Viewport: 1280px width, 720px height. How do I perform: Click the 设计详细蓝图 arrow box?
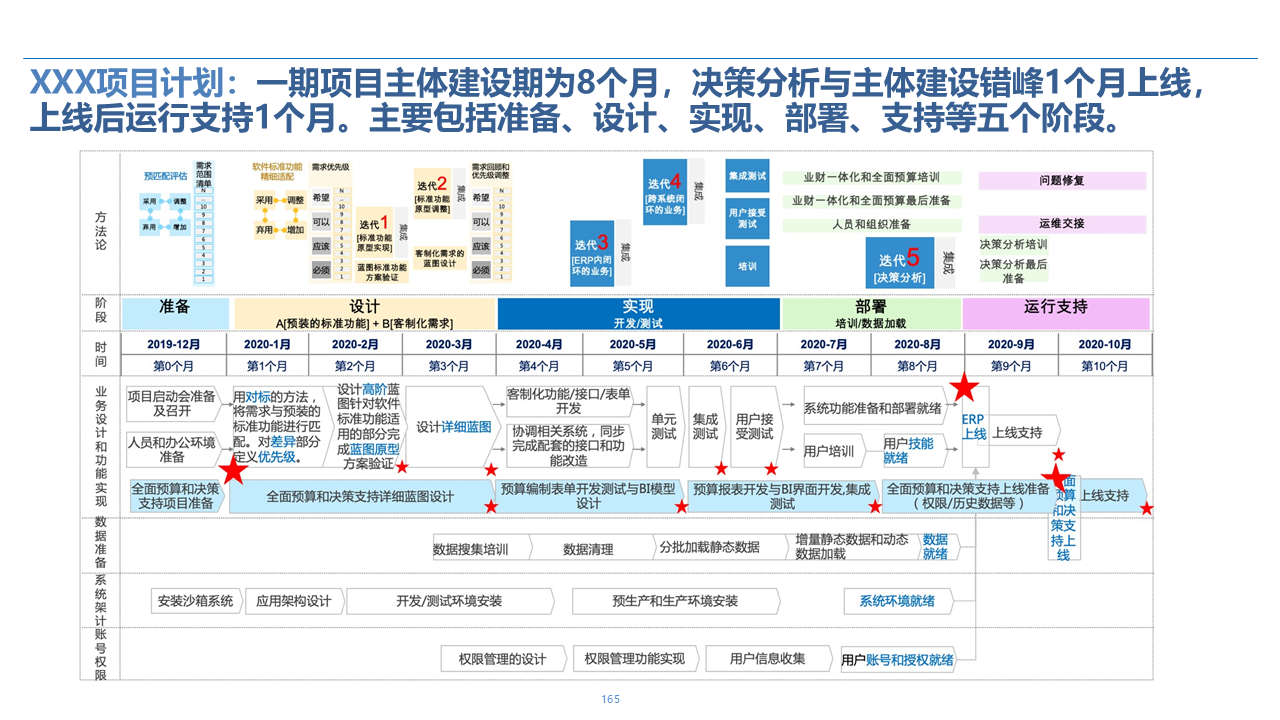pos(456,426)
